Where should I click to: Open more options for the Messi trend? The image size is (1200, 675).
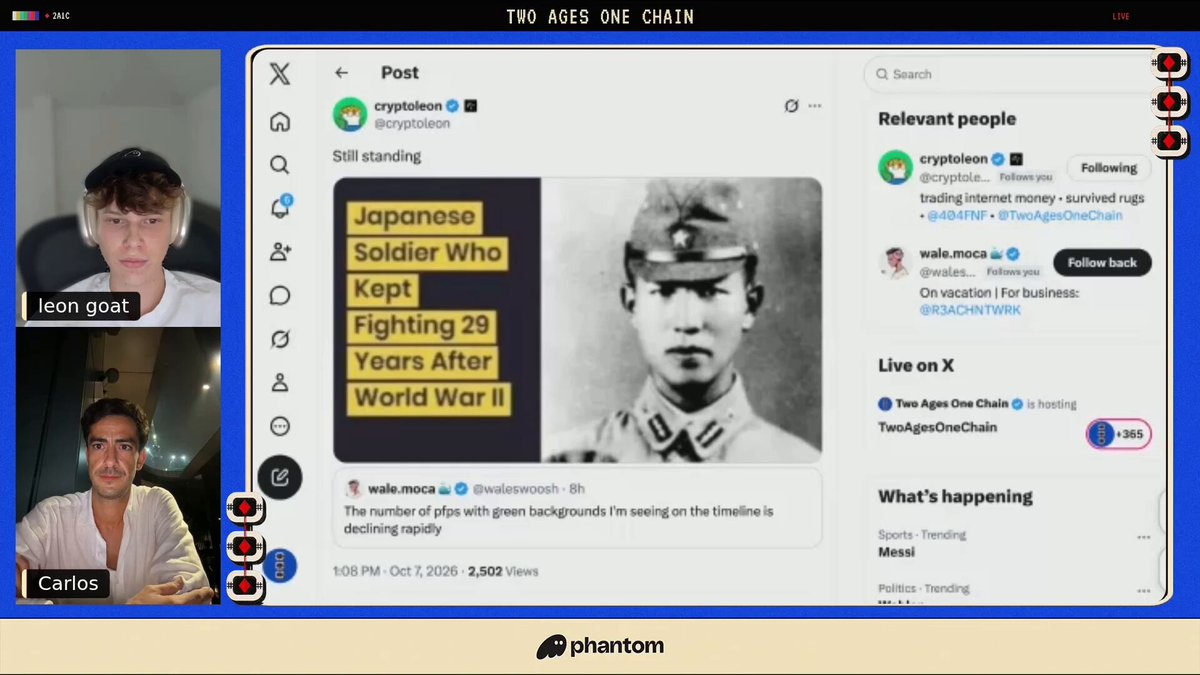[1143, 537]
